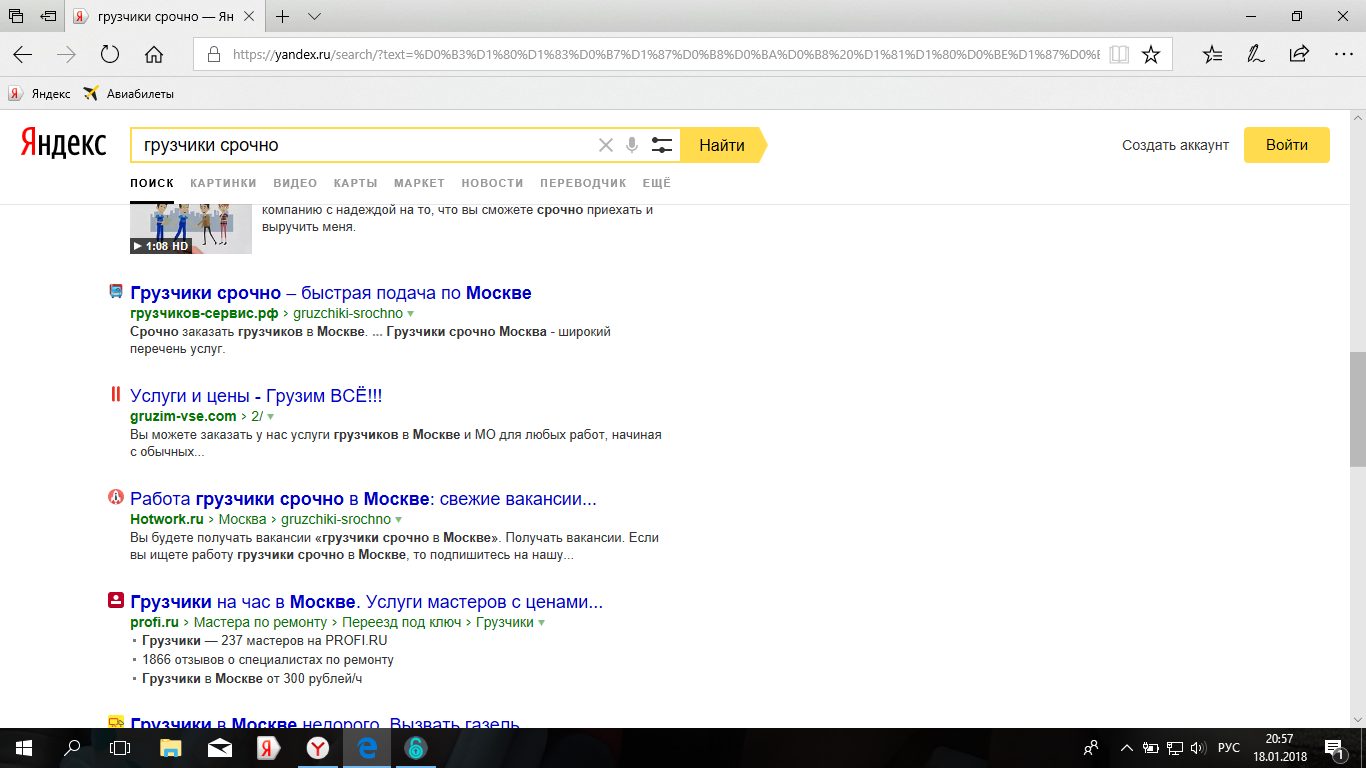
Task: Open Грузчики на час в Москве result
Action: (x=366, y=602)
